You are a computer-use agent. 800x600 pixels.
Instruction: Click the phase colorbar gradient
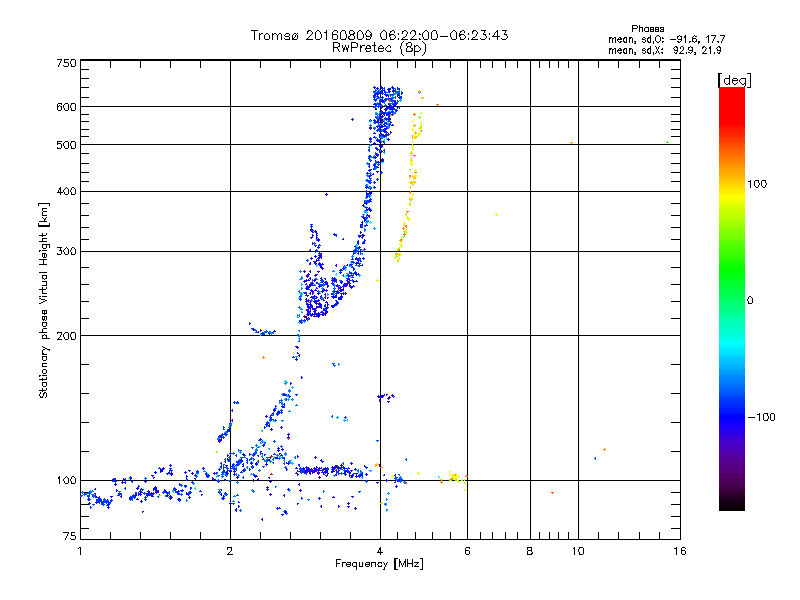[732, 298]
